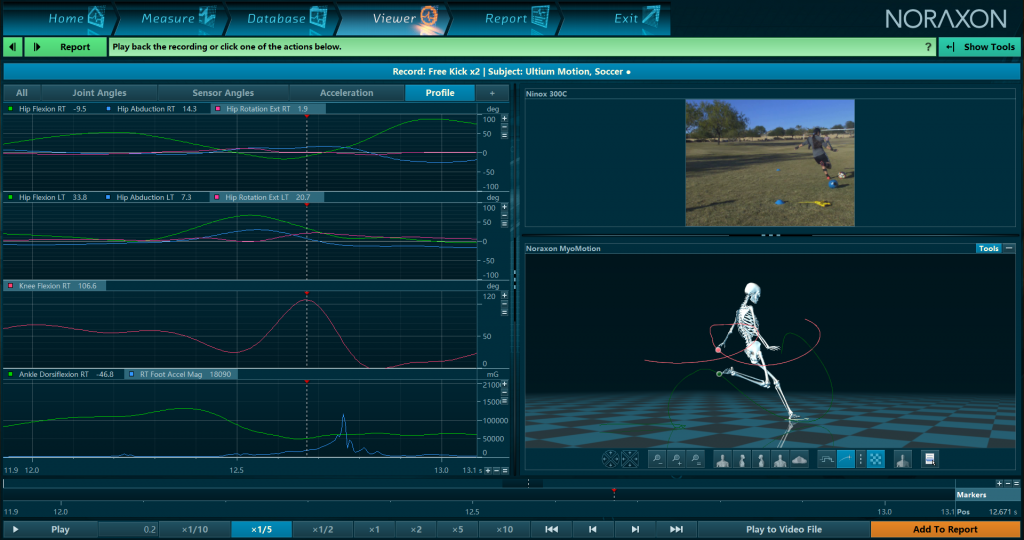Image resolution: width=1024 pixels, height=540 pixels.
Task: Toggle the checkered floor display
Action: [876, 459]
